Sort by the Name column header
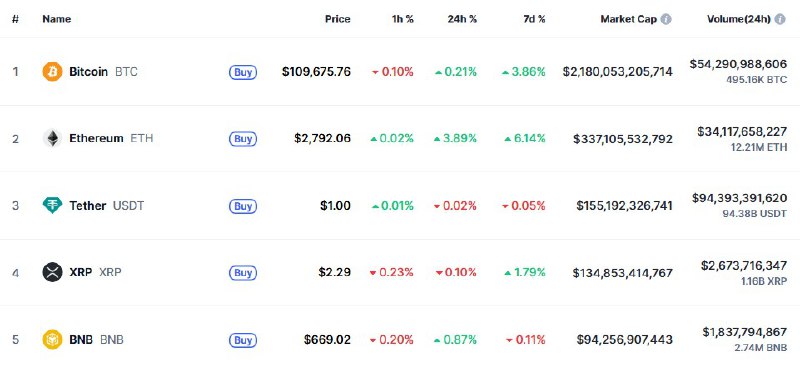Viewport: 800px width, 372px height. point(57,19)
